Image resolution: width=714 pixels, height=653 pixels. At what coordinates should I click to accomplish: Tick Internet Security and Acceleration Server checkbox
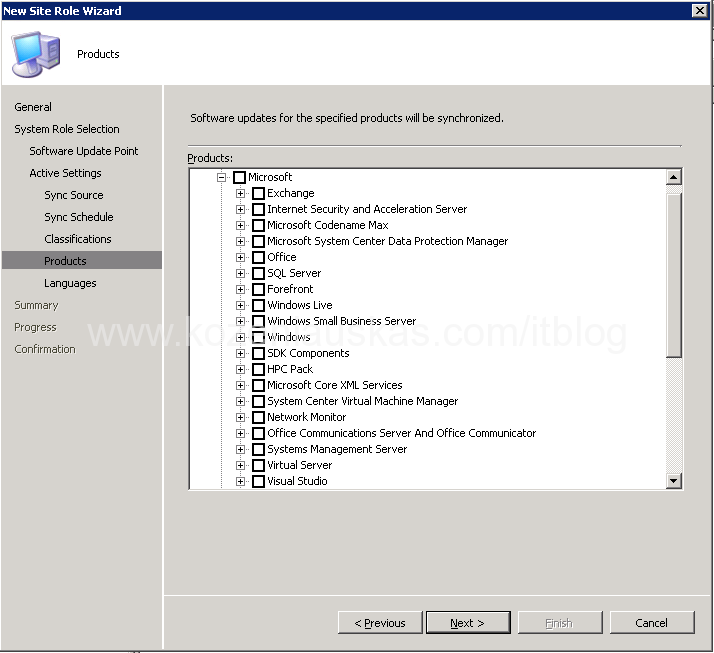point(258,209)
